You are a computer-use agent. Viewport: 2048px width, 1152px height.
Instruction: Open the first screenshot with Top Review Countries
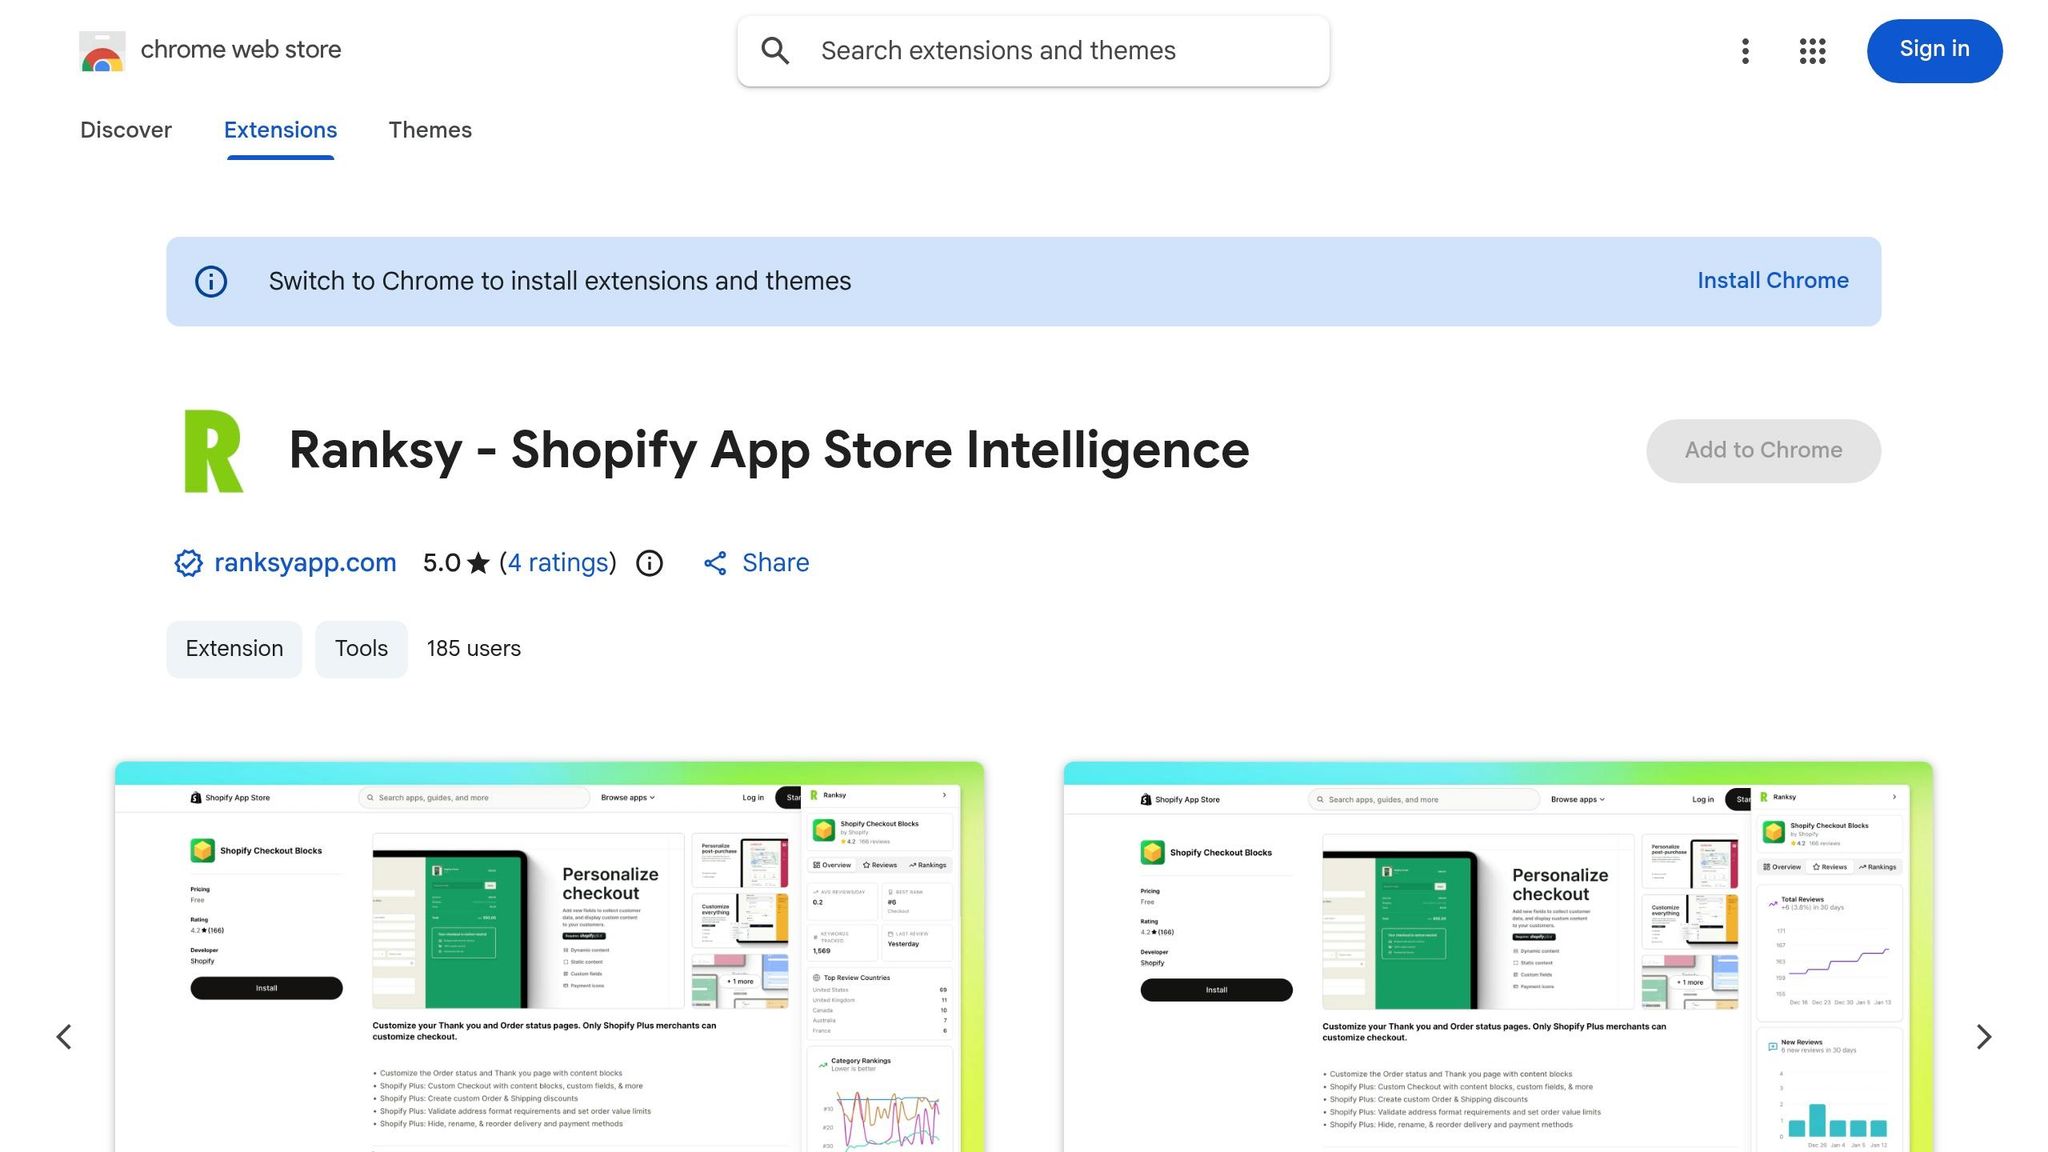tap(549, 957)
